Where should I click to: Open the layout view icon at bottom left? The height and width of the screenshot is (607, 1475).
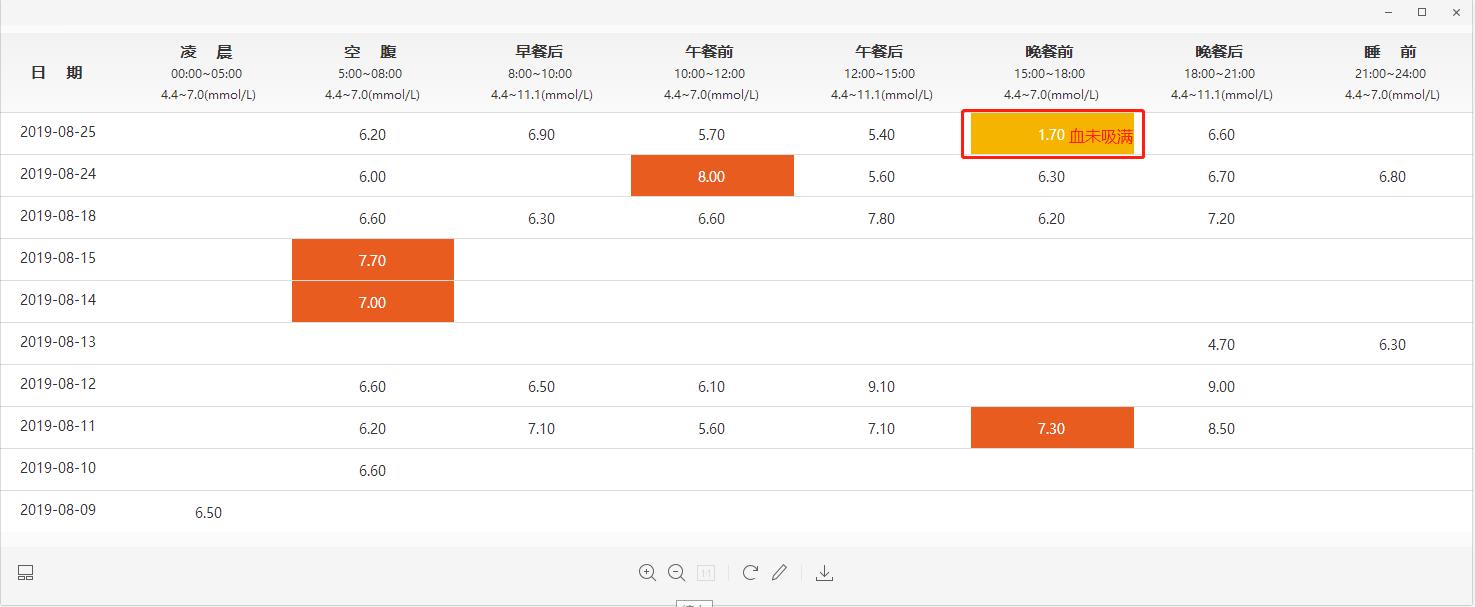tap(25, 572)
